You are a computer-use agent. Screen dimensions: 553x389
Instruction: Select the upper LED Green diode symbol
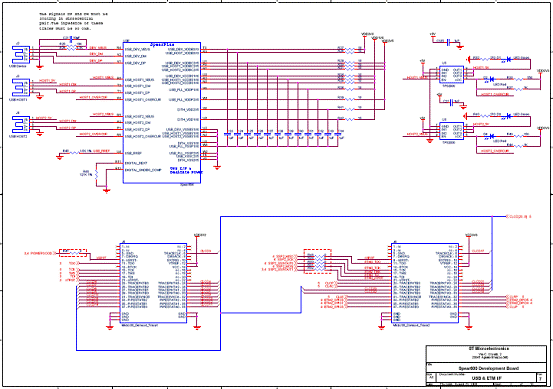(508, 59)
